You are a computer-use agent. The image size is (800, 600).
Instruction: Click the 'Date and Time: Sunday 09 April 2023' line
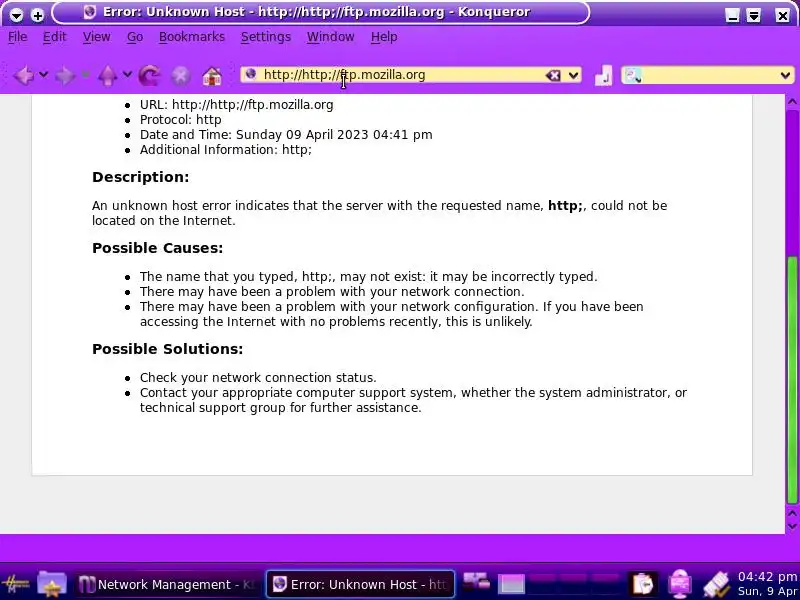click(x=286, y=135)
